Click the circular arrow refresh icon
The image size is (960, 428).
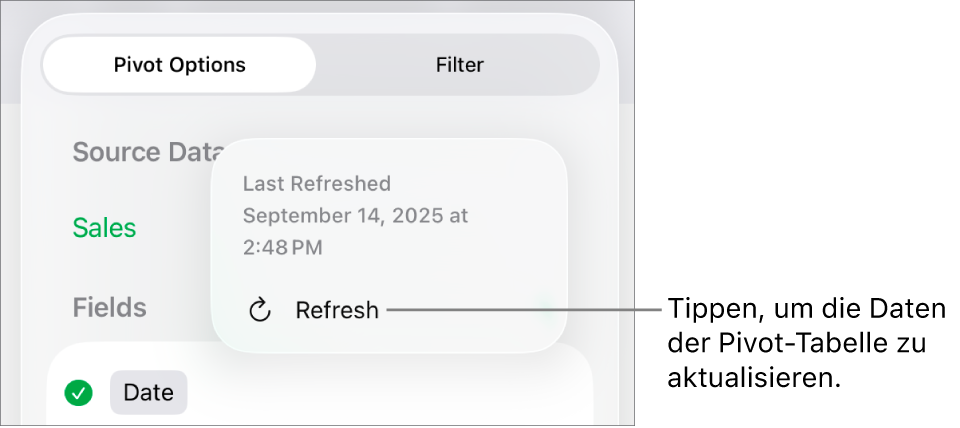tap(260, 310)
